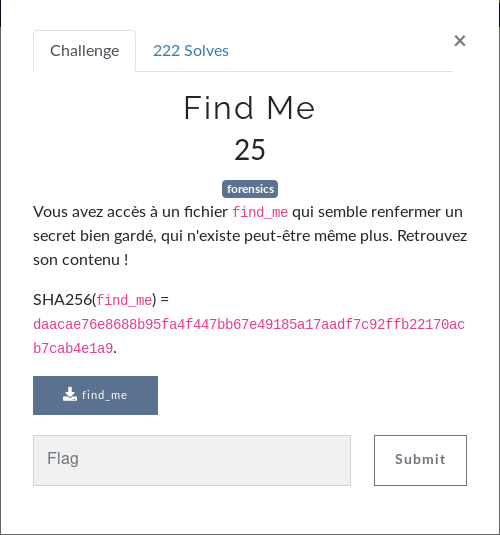Screen dimensions: 500x535
Task: Click the 25 points value
Action: (250, 149)
